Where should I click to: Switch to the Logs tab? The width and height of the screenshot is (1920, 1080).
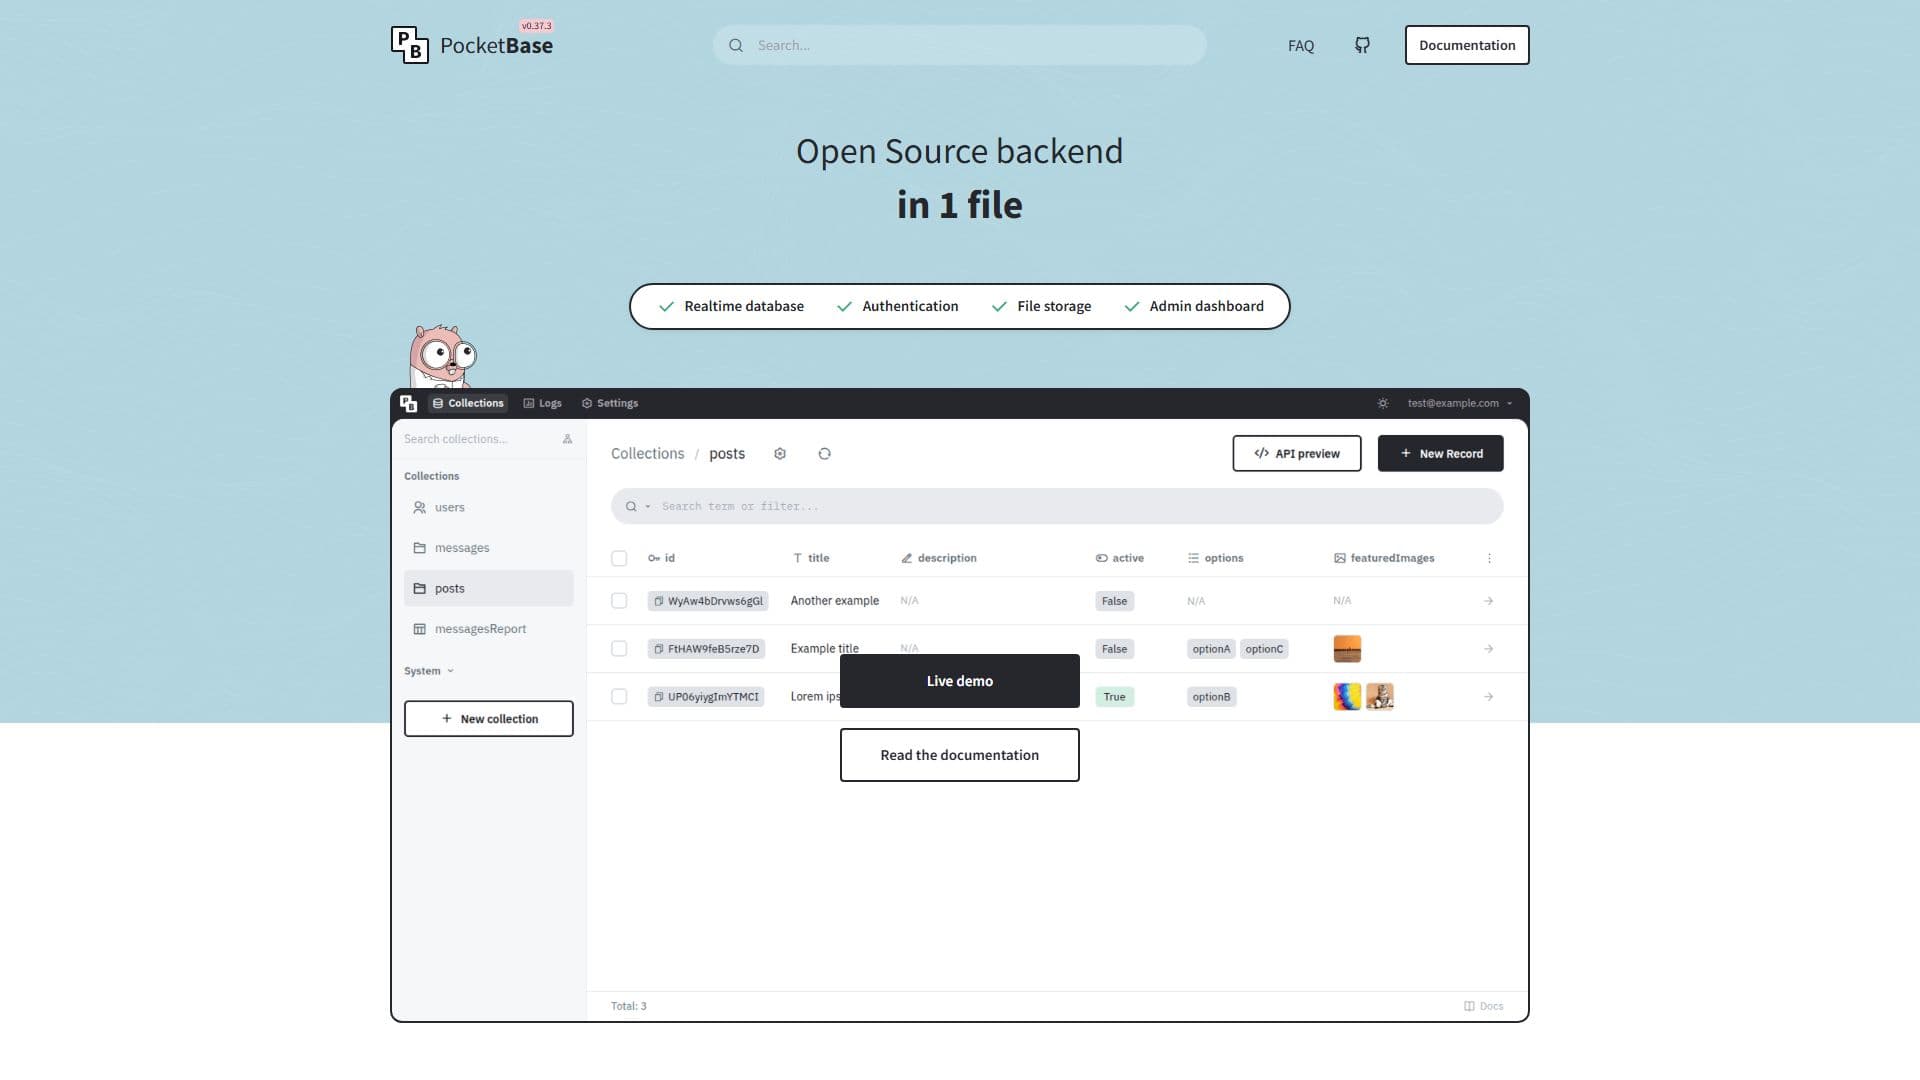coord(543,403)
